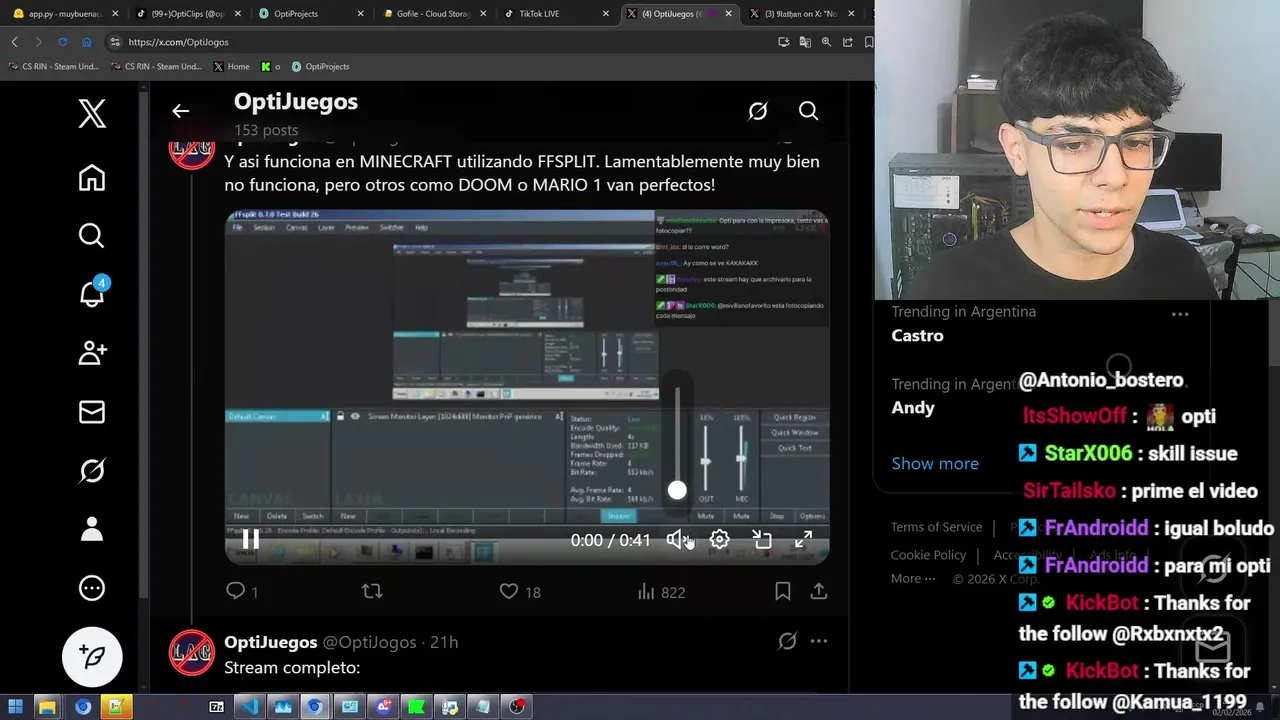Open Profile person icon in sidebar
Screen dimensions: 1280x720
[92, 529]
